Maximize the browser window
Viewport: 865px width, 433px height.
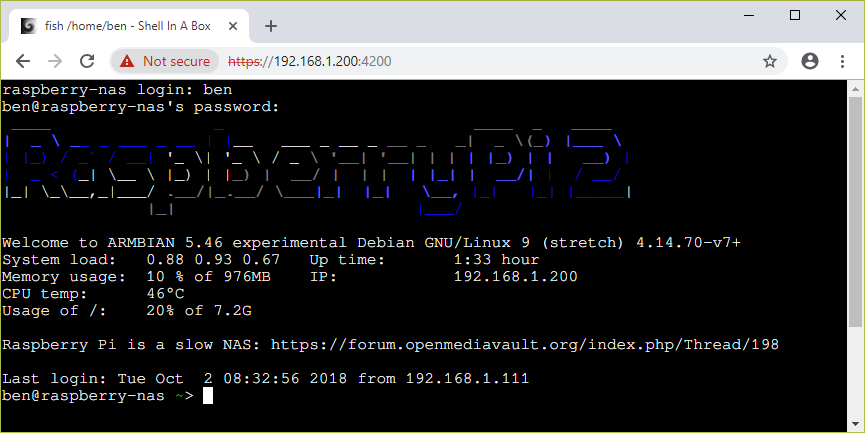(x=795, y=15)
